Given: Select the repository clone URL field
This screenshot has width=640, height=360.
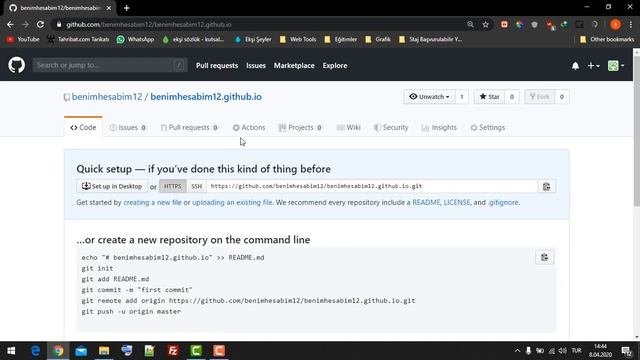Looking at the screenshot, I should (x=372, y=186).
